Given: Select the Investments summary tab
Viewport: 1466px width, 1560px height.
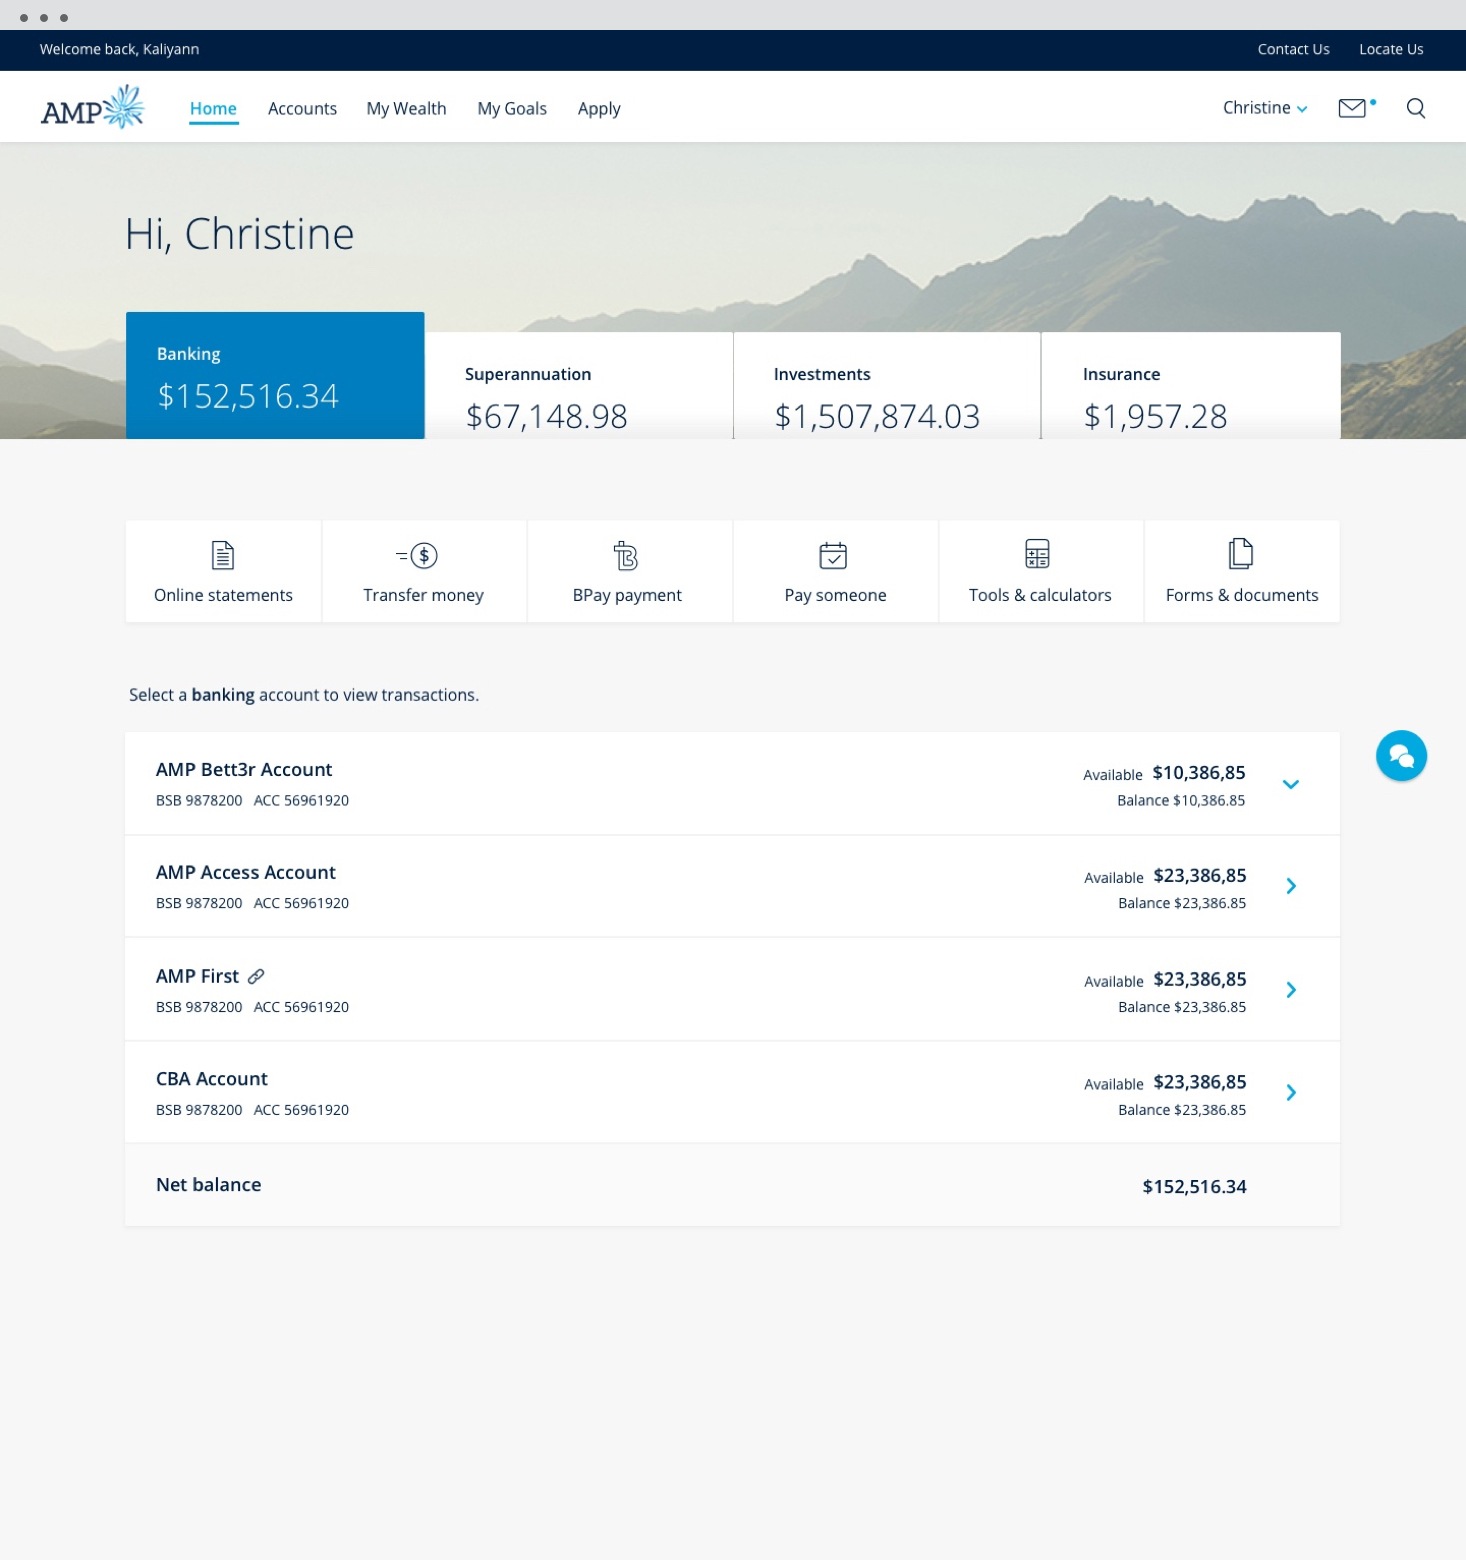Looking at the screenshot, I should [x=887, y=385].
